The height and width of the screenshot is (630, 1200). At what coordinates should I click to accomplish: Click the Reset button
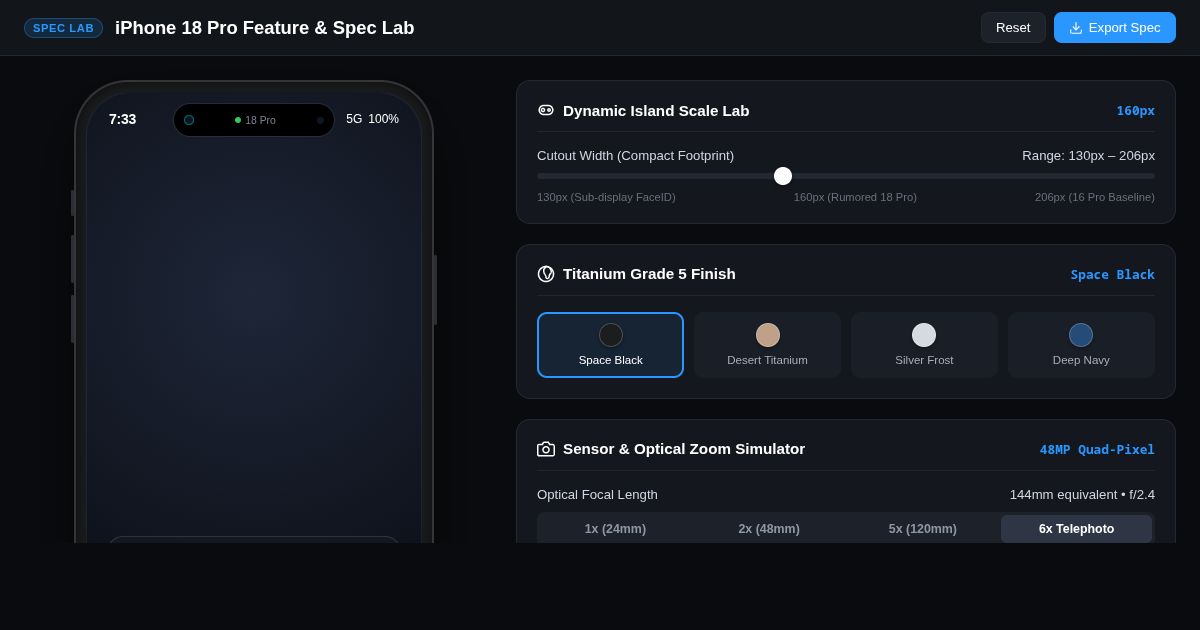[1013, 27]
